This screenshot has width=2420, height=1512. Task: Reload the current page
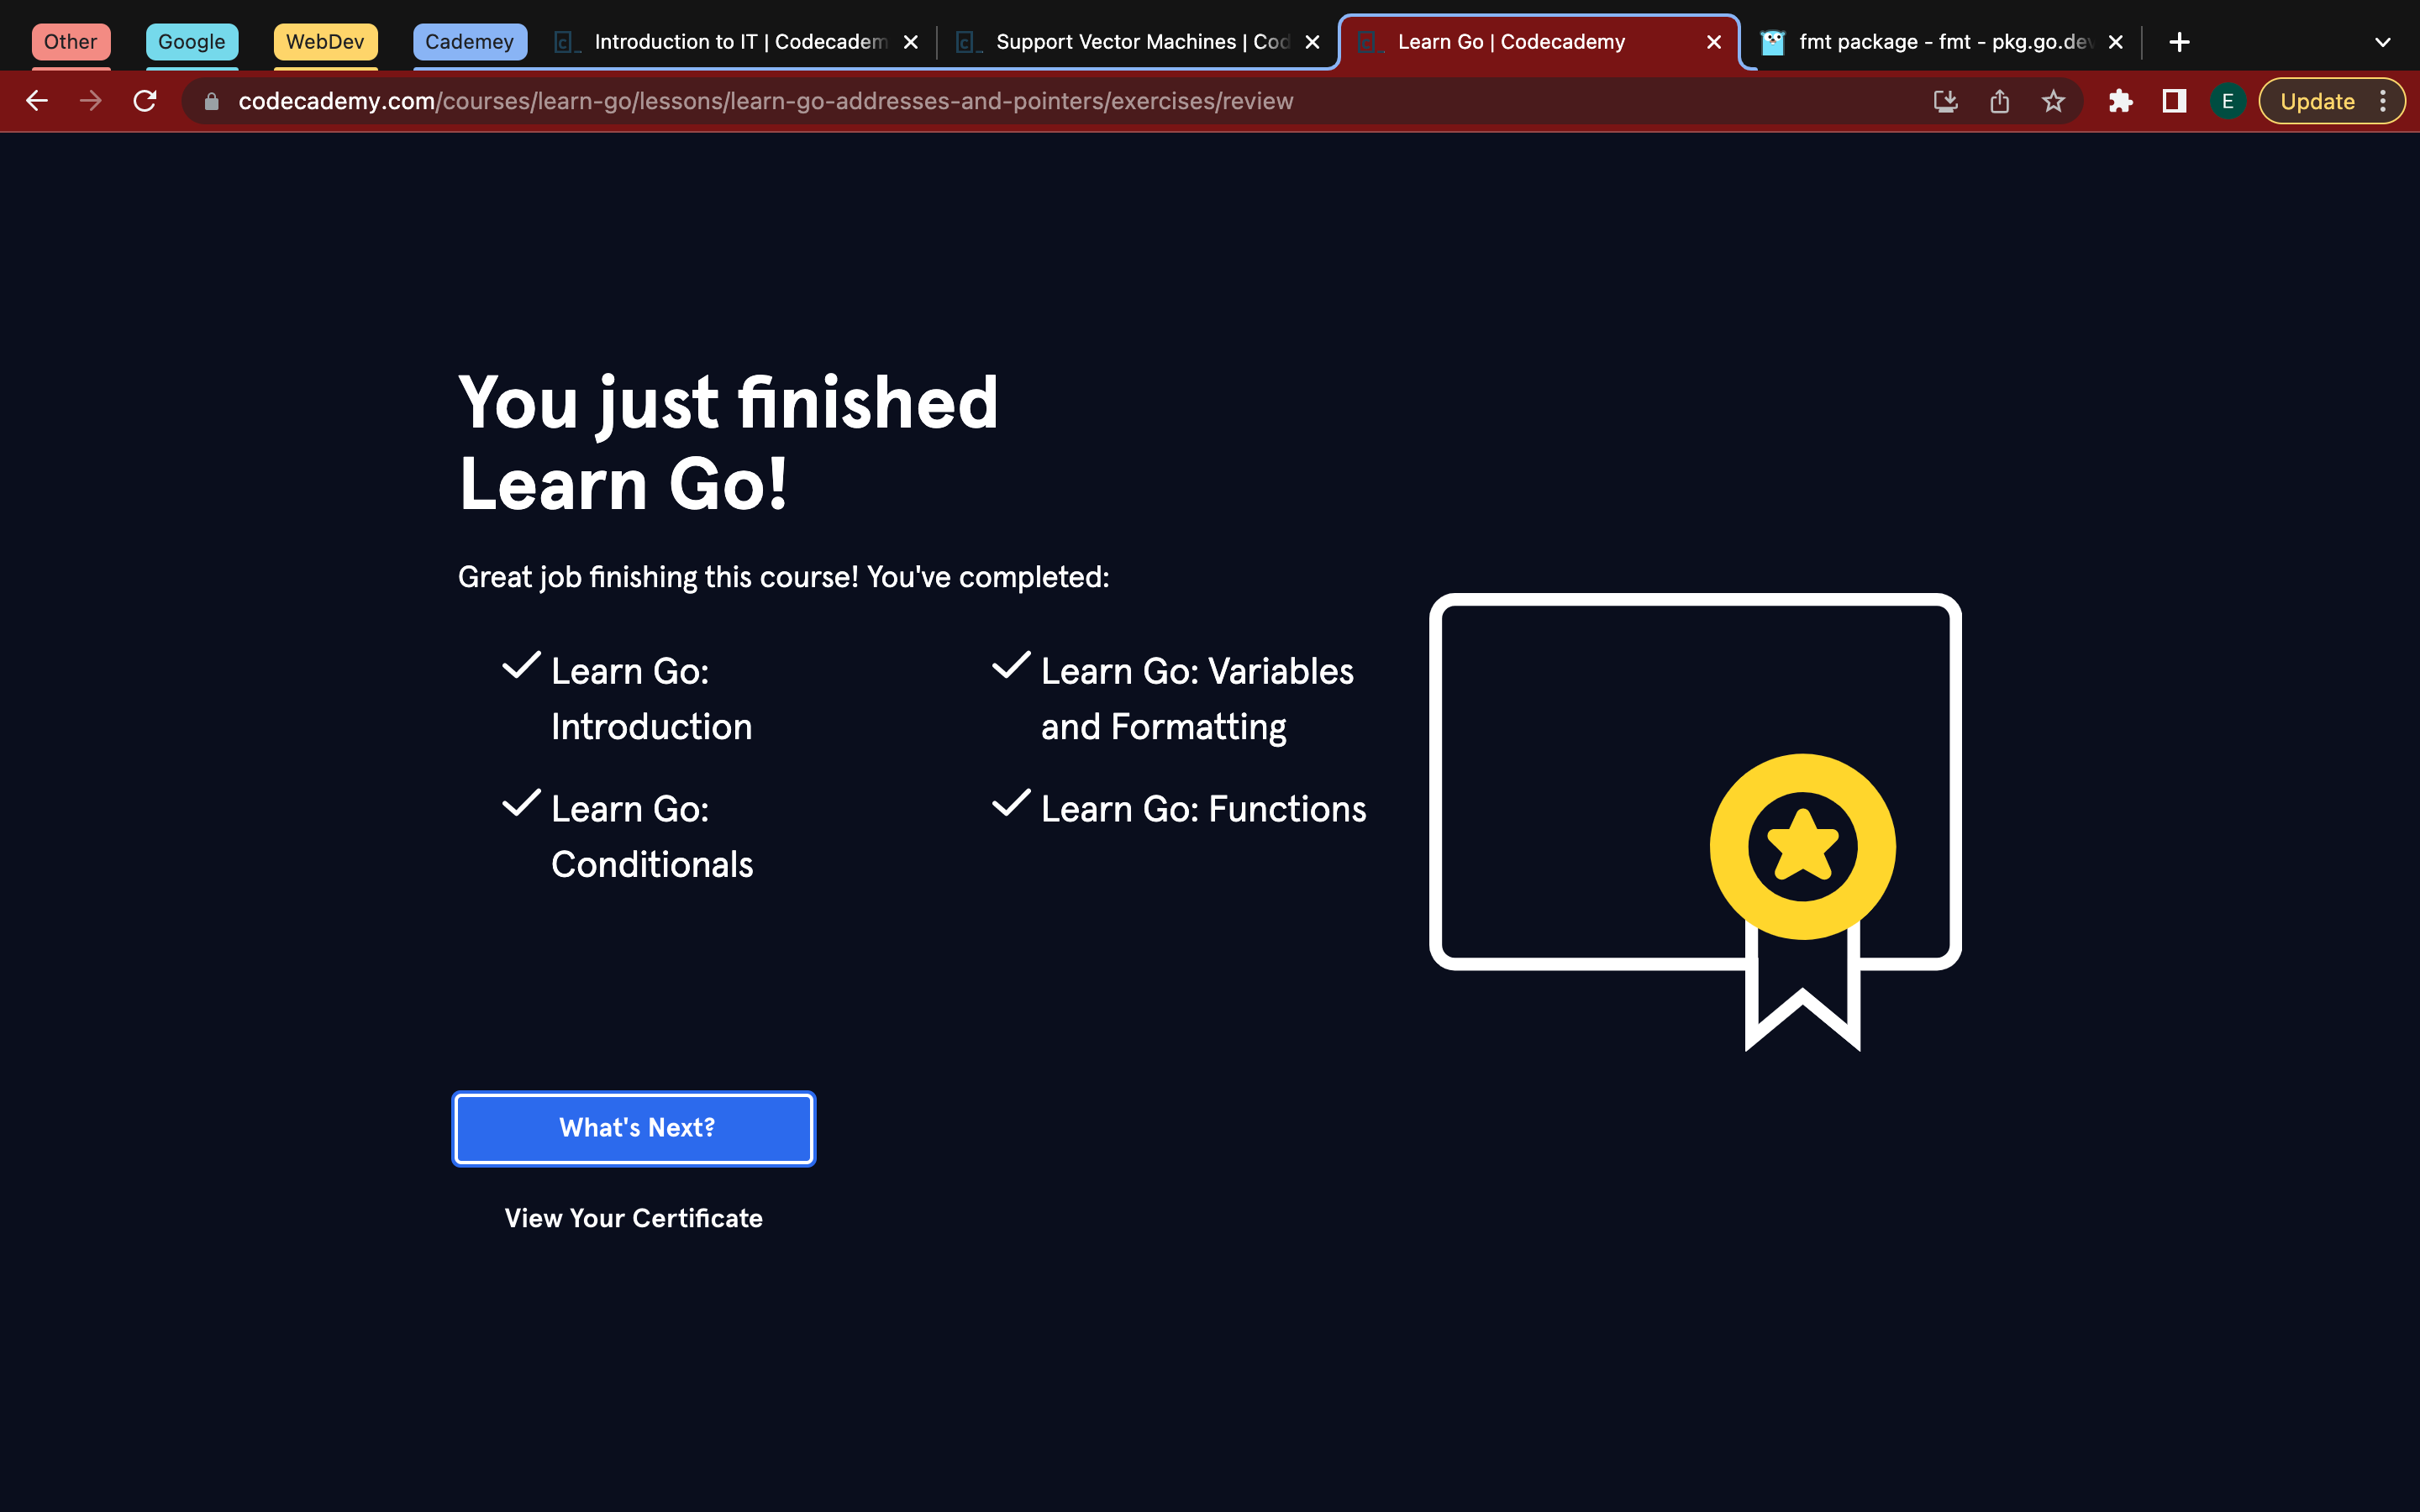(x=145, y=101)
